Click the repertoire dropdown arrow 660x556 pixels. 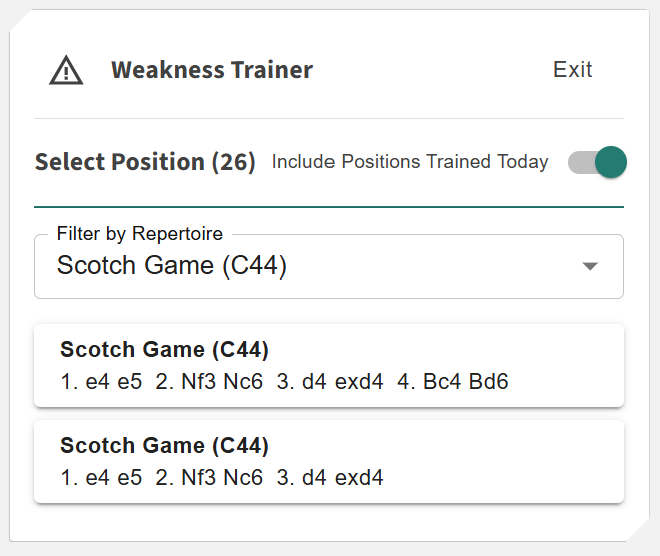pos(590,266)
